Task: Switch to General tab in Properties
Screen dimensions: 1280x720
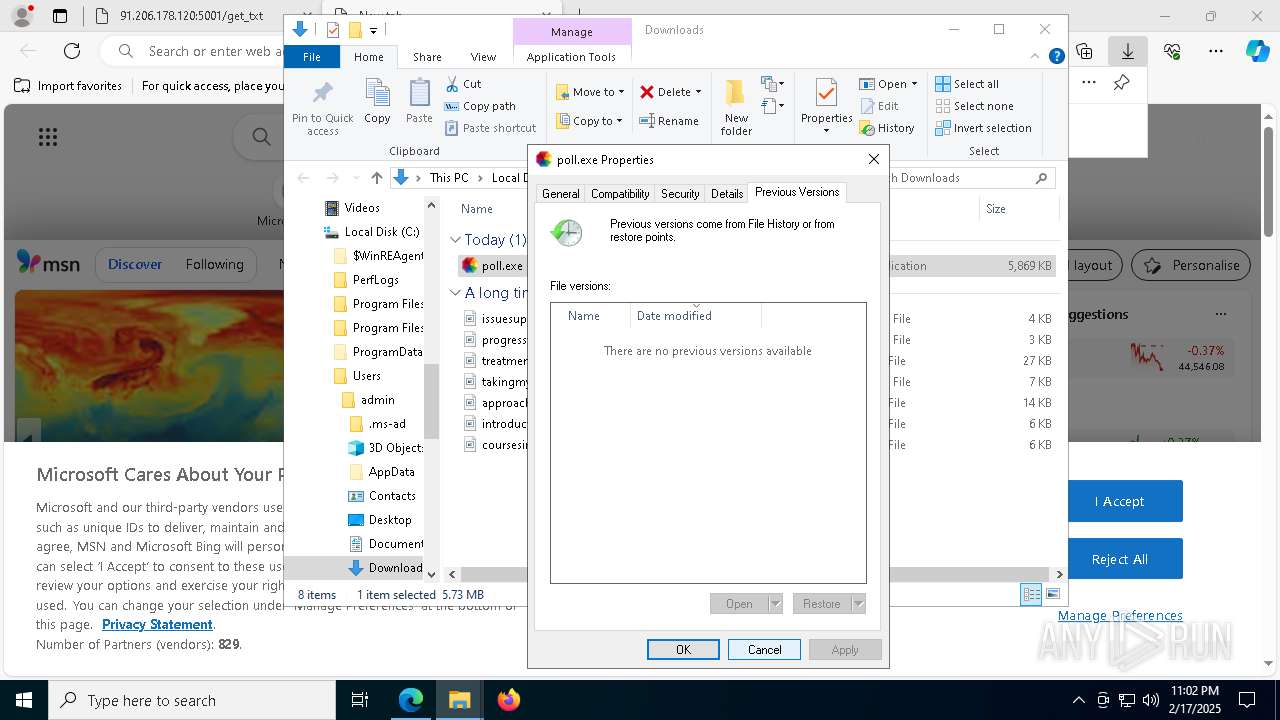Action: [x=560, y=194]
